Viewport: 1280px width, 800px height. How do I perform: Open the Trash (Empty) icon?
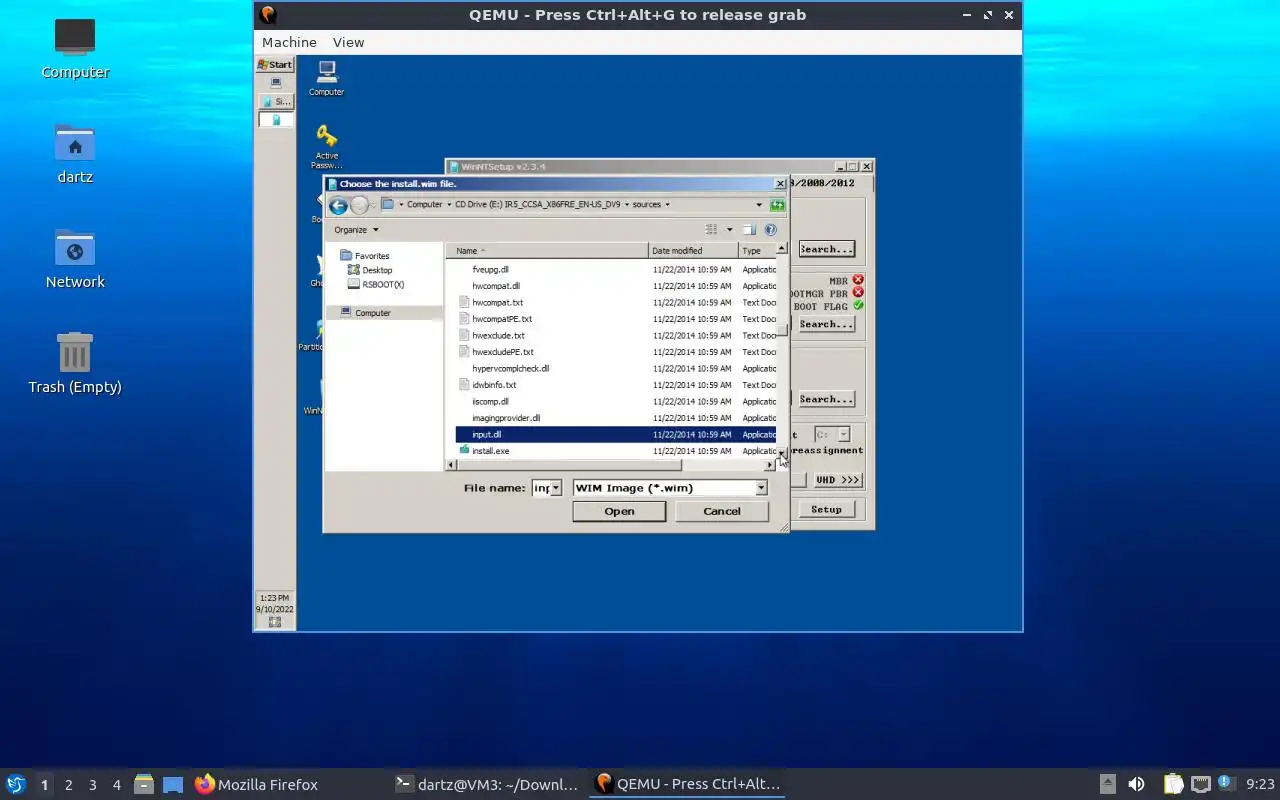pyautogui.click(x=75, y=364)
